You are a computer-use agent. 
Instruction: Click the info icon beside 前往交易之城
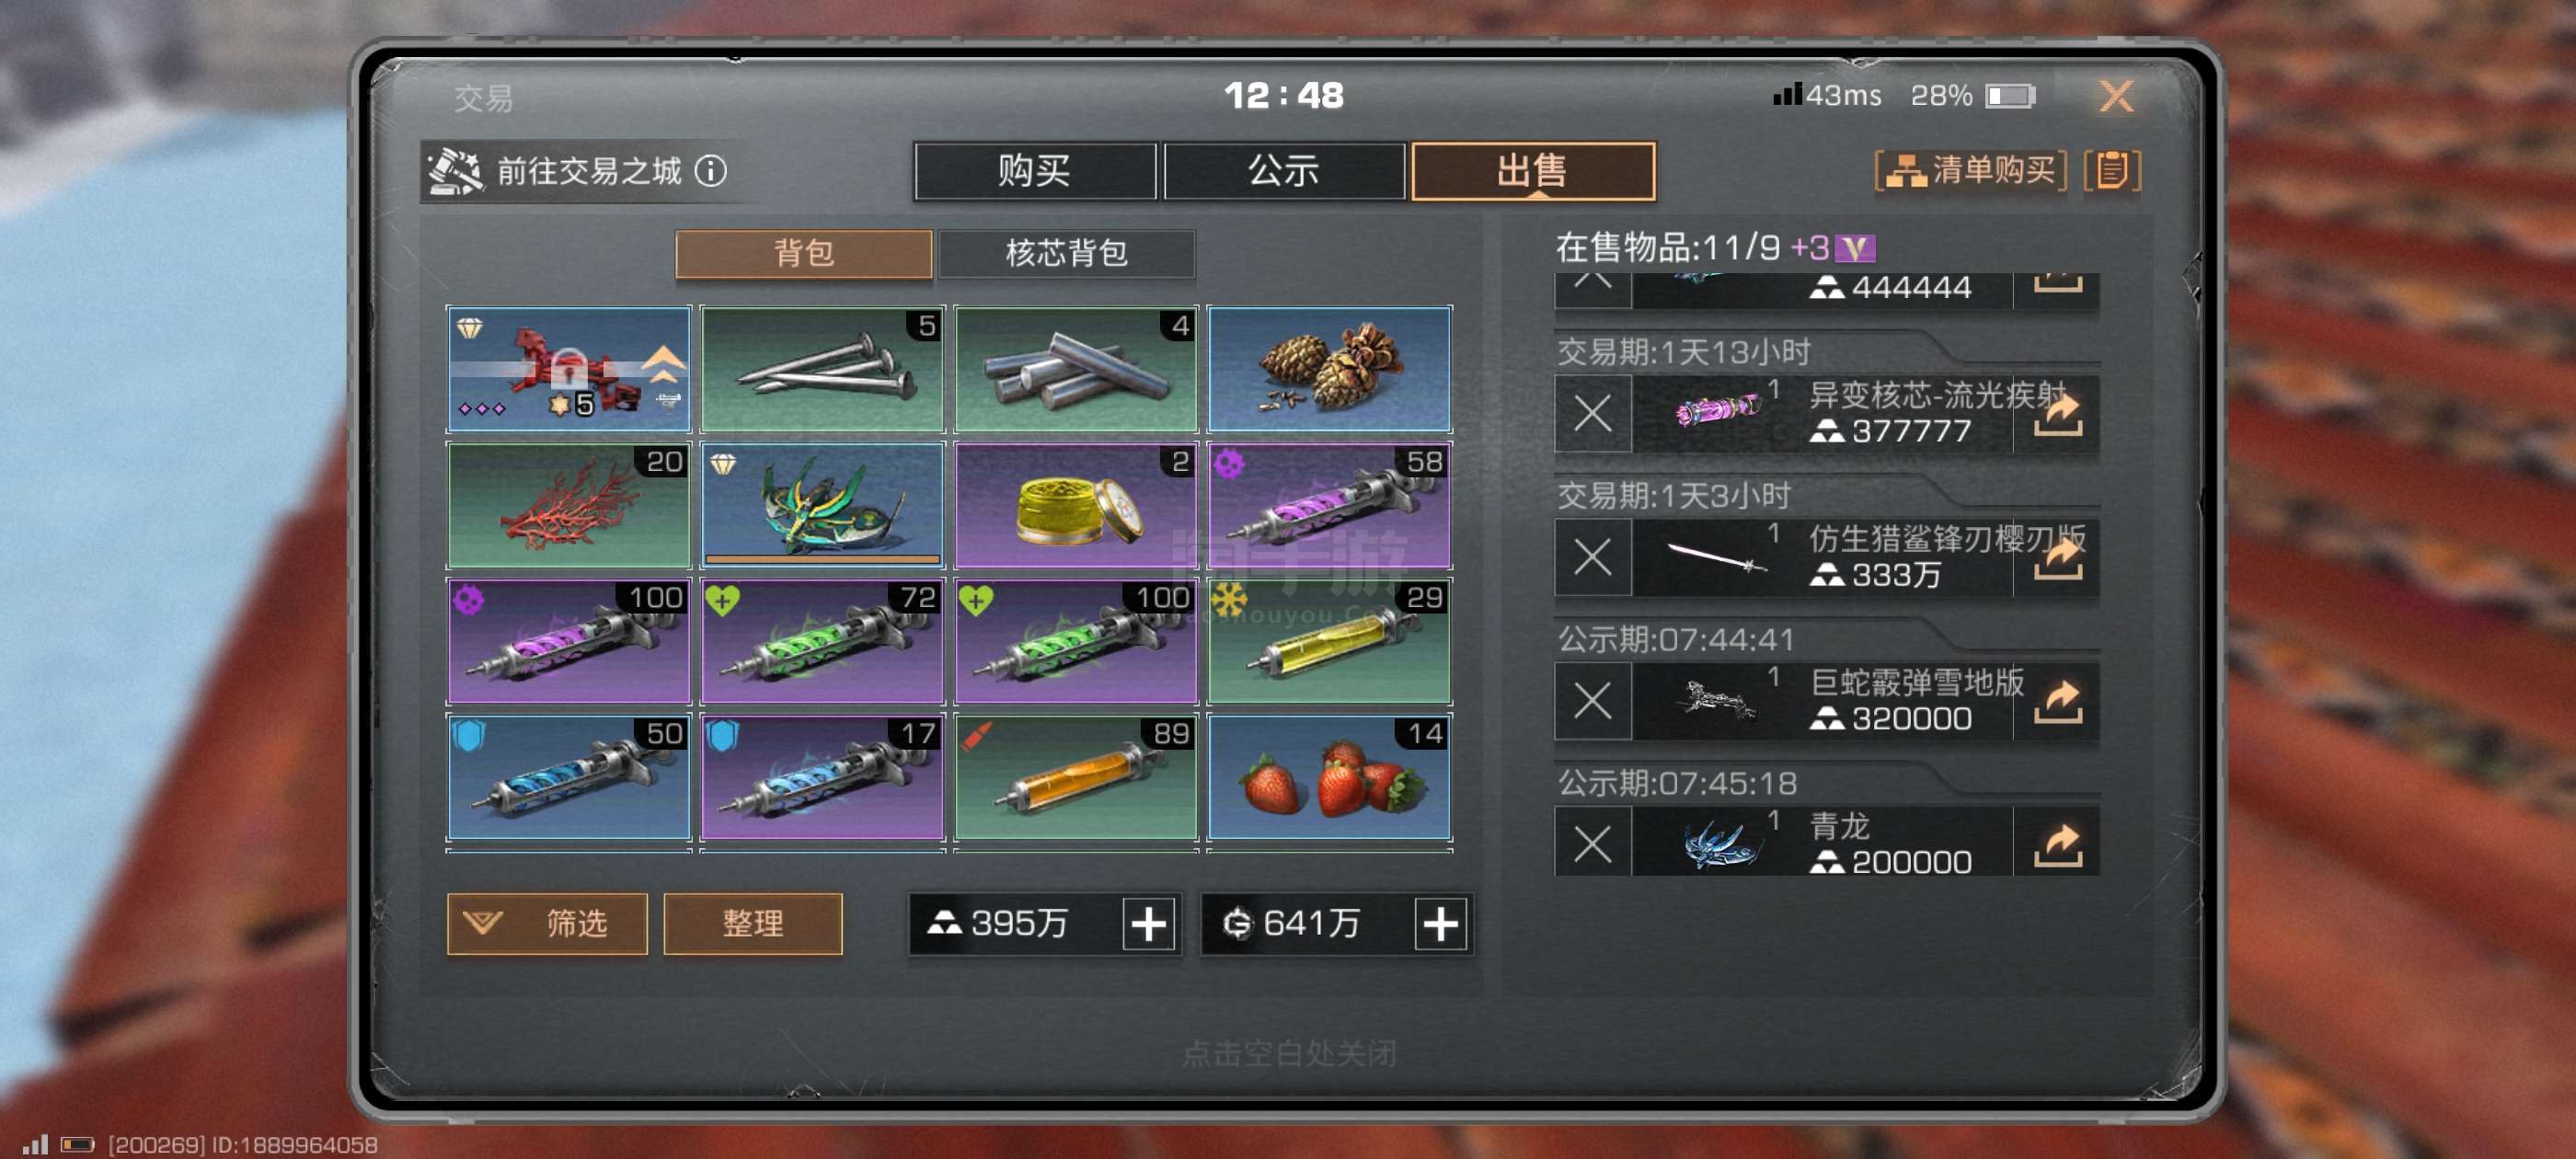[x=711, y=171]
